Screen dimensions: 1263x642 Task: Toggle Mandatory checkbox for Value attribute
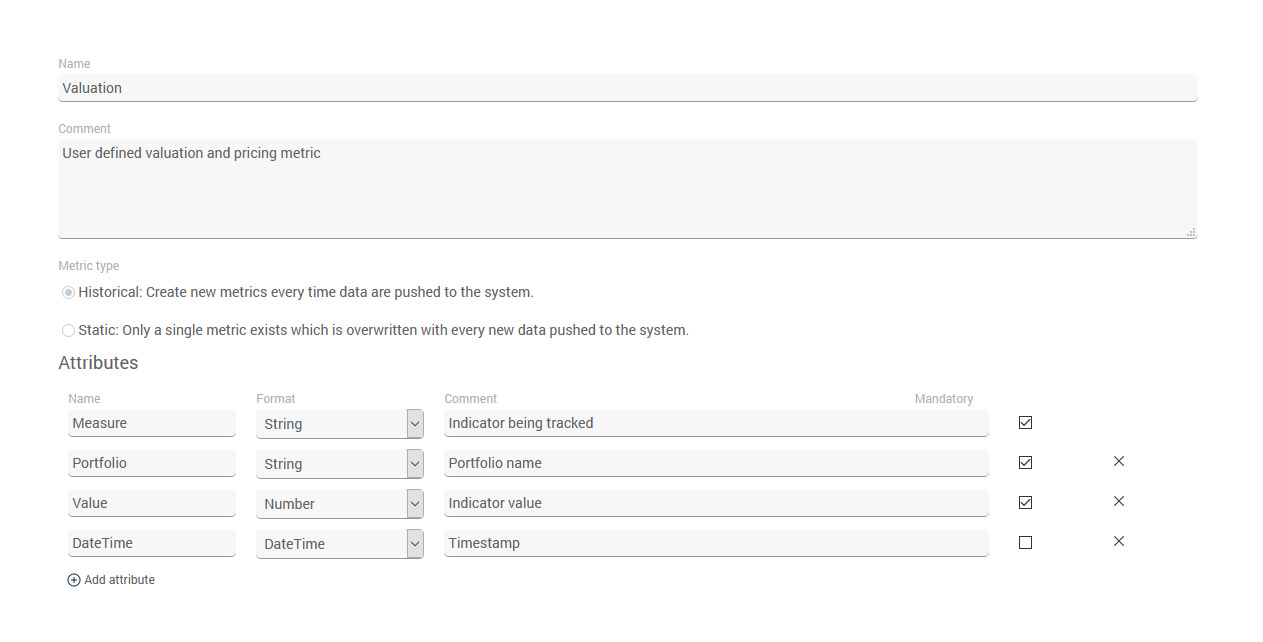tap(1025, 503)
